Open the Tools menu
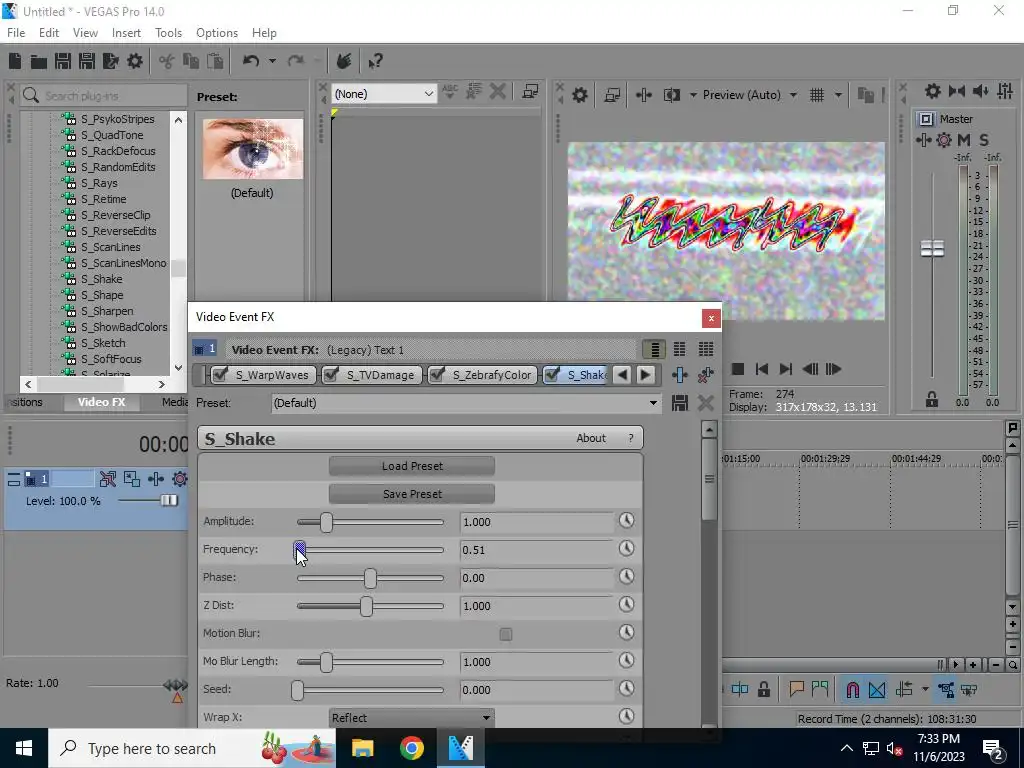Screen dimensions: 1024x768 click(168, 33)
